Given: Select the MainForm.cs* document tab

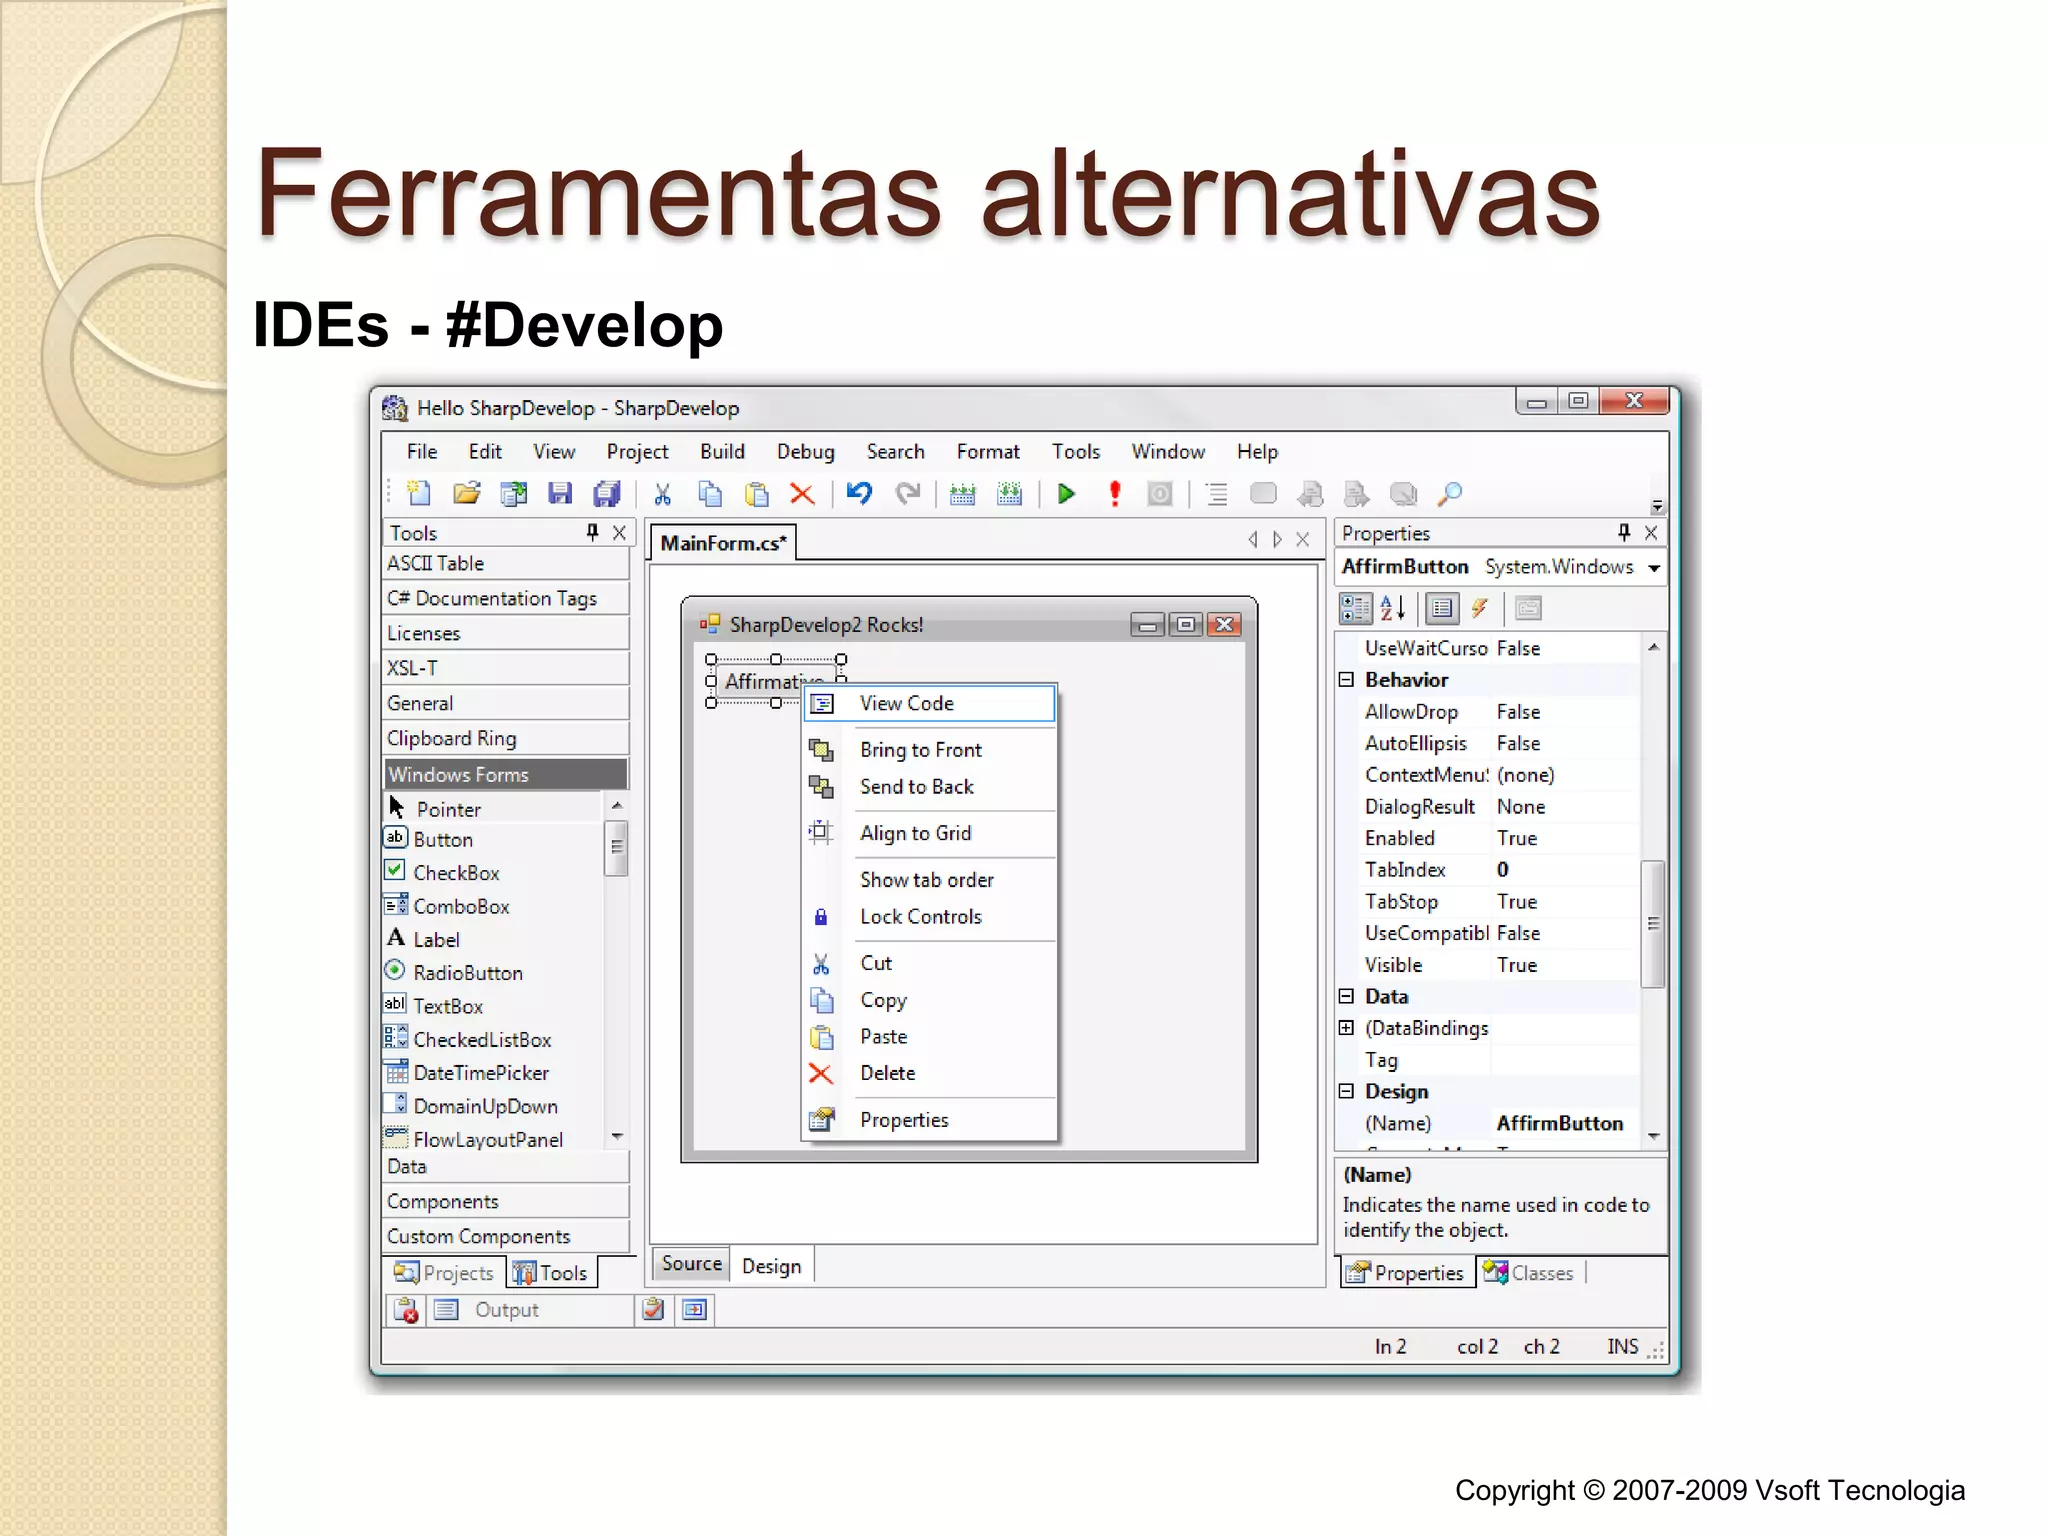Looking at the screenshot, I should click(x=723, y=543).
